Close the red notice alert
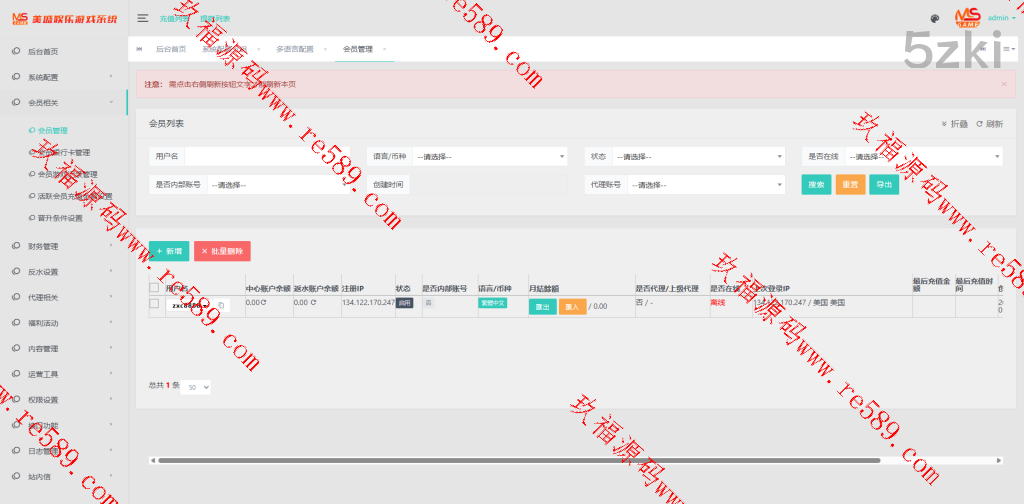Screen dimensions: 1024x504 (1004, 84)
